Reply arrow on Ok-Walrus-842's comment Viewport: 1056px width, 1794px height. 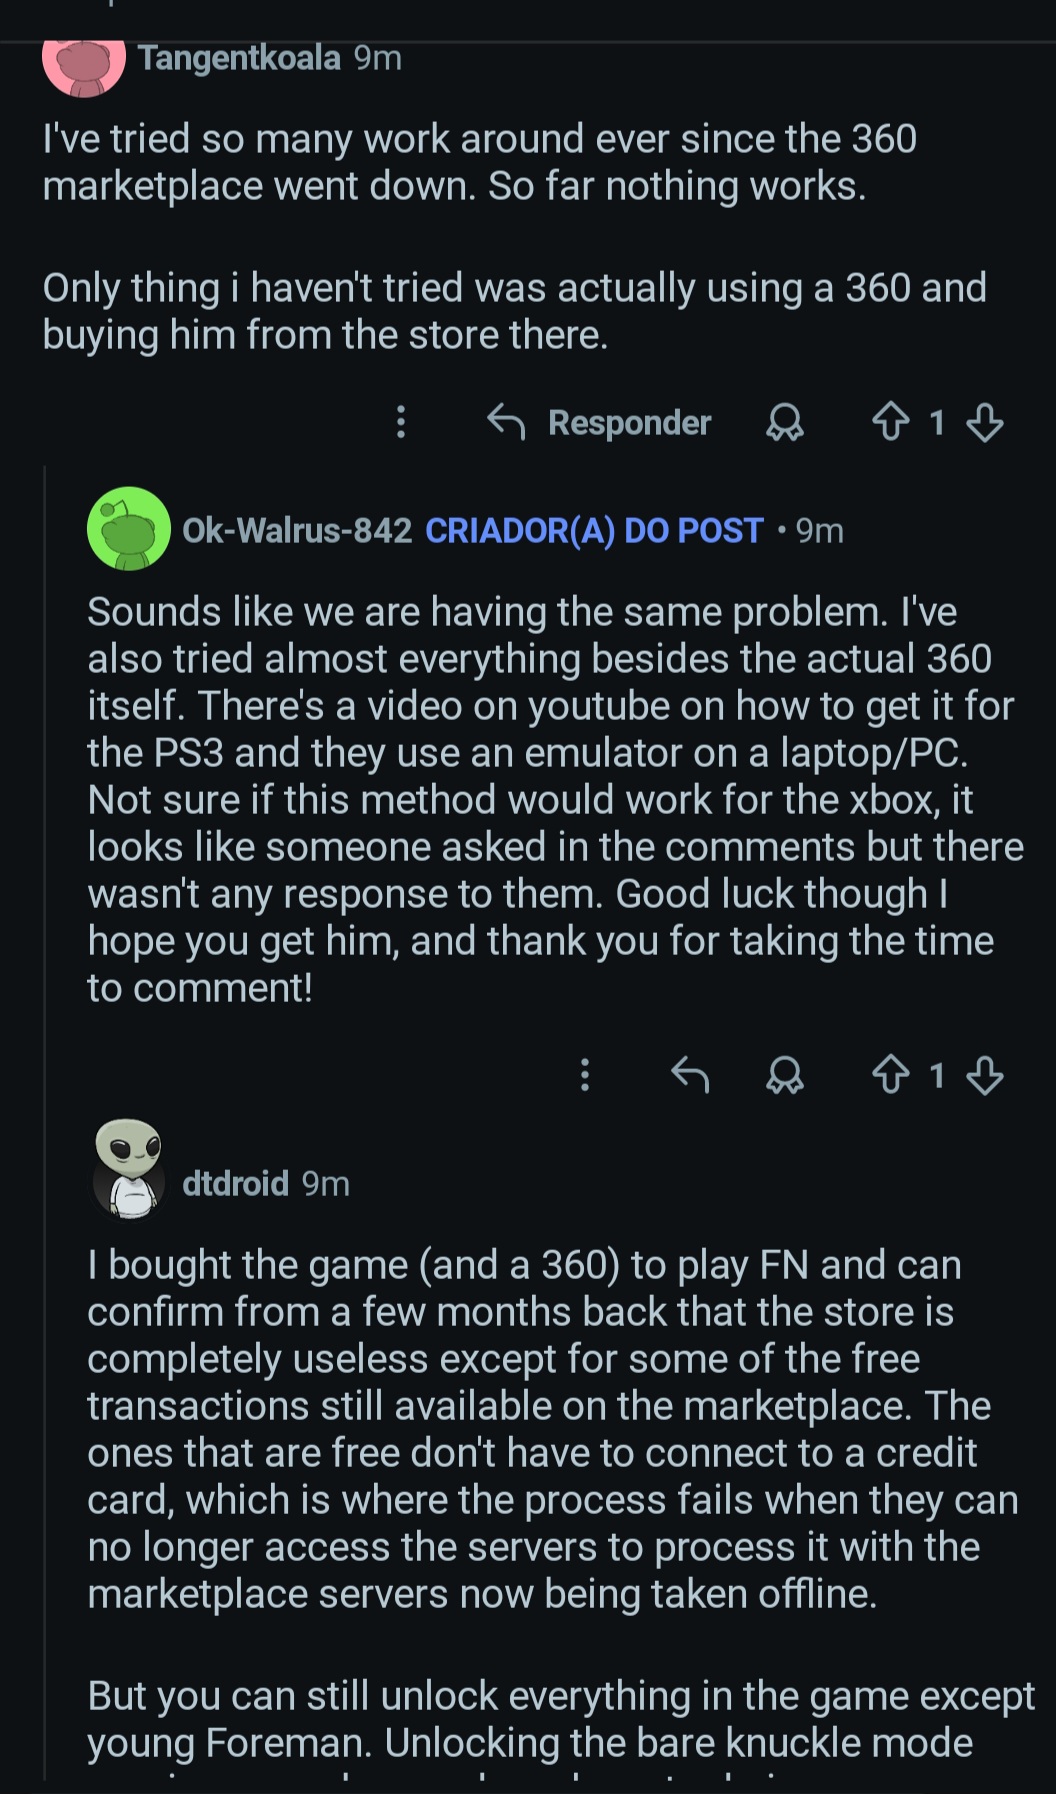pyautogui.click(x=690, y=1076)
